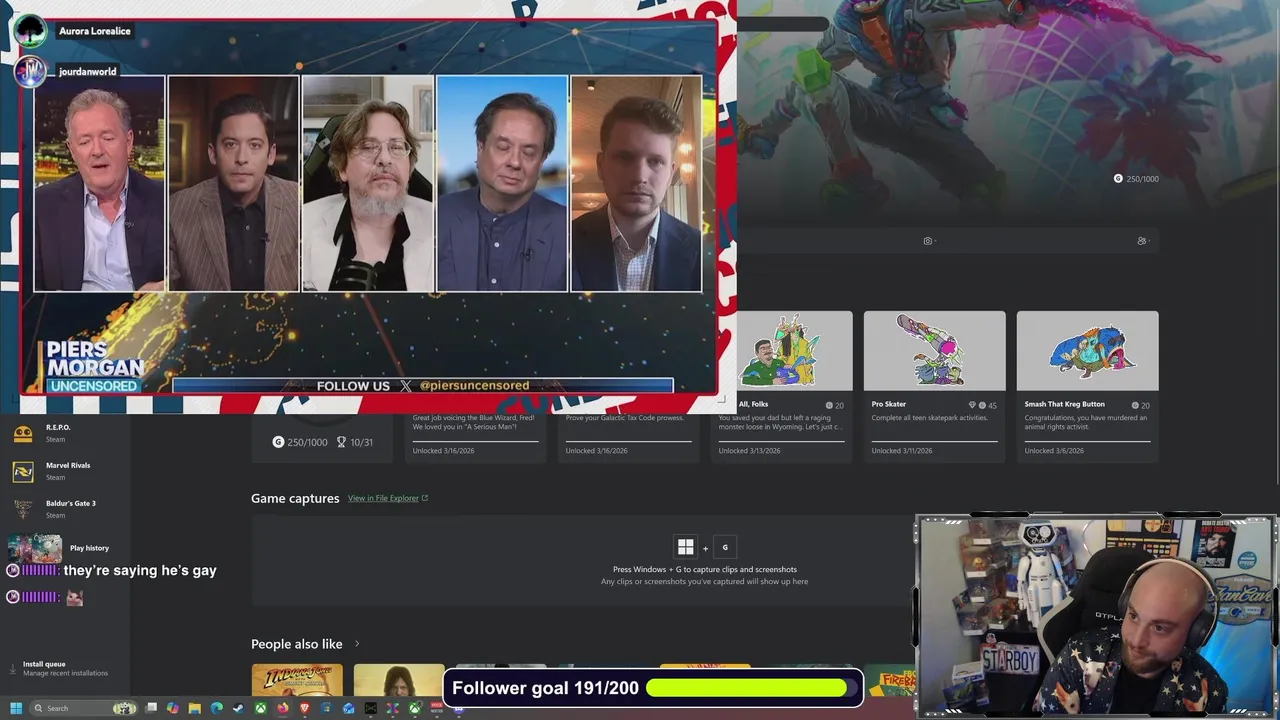The width and height of the screenshot is (1280, 720).
Task: Open Task View from the taskbar
Action: [151, 708]
